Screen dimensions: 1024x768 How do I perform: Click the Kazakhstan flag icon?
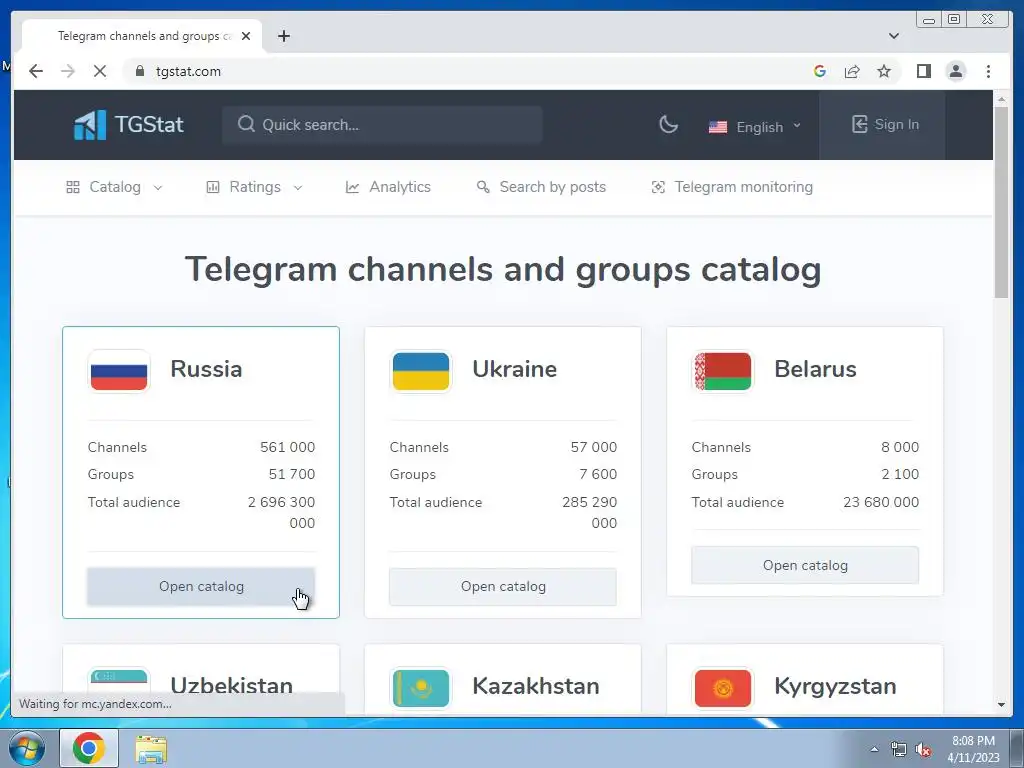pyautogui.click(x=421, y=688)
